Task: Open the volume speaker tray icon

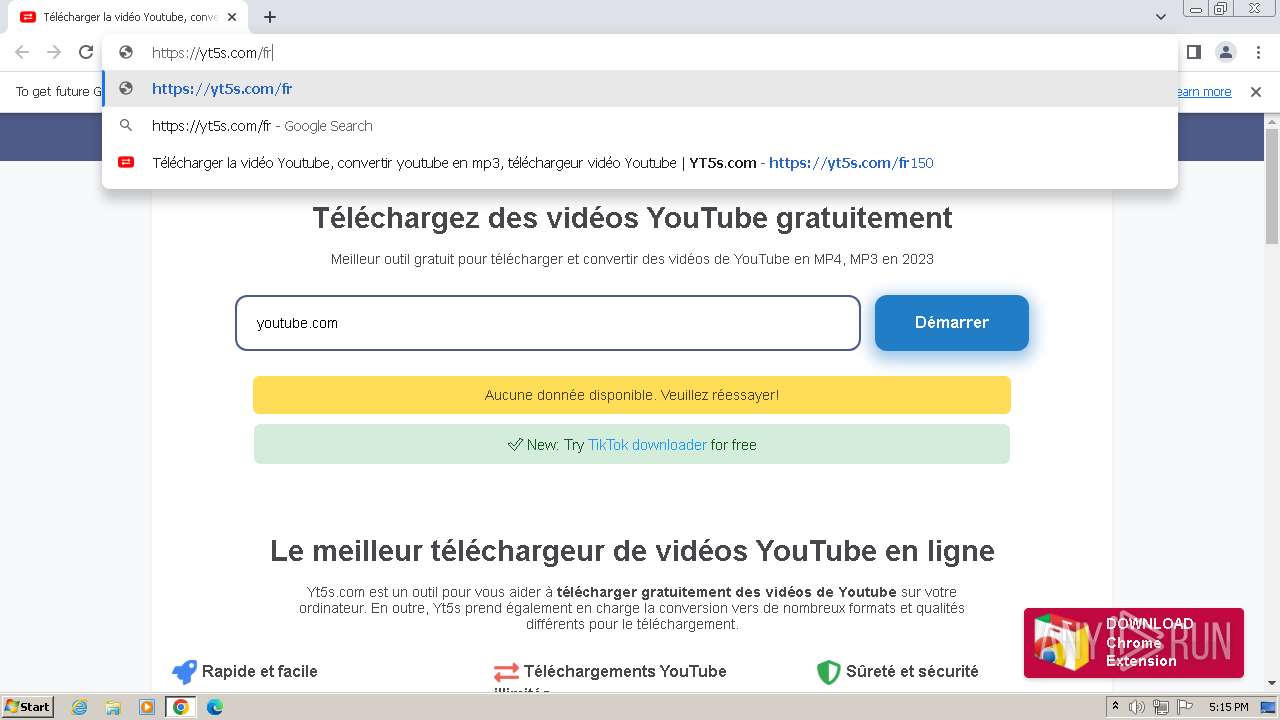Action: (1138, 707)
